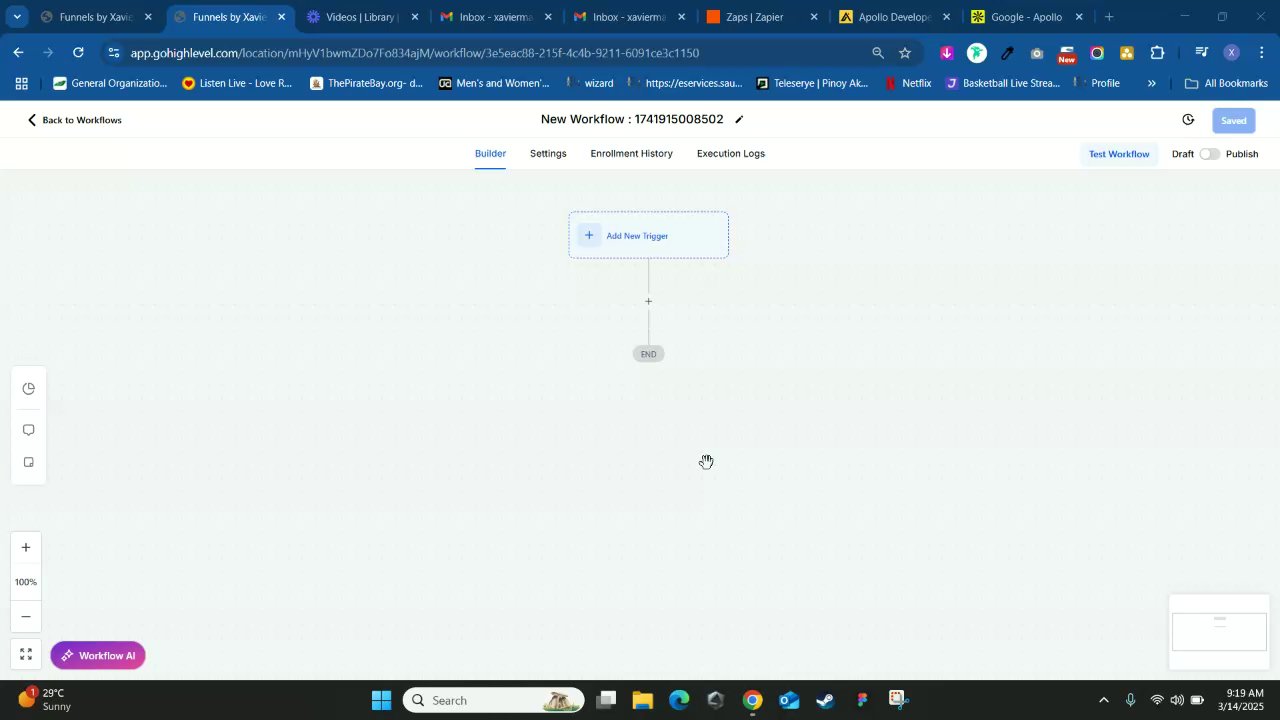Open the stats view from the left sidebar

click(x=28, y=389)
